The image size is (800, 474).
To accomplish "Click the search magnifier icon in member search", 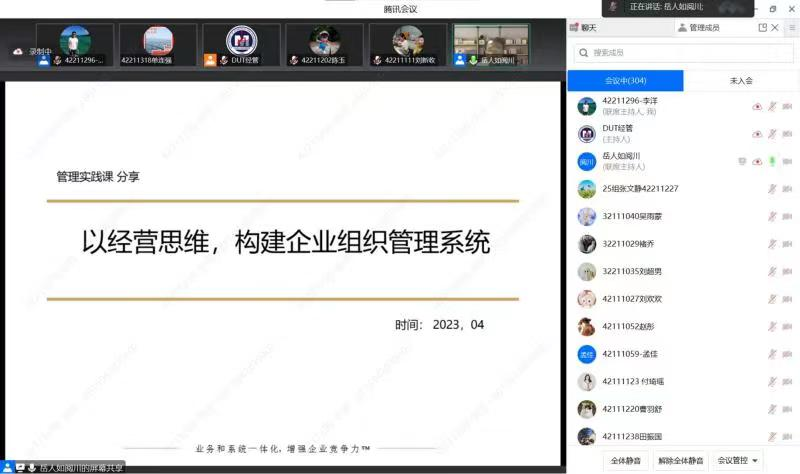I will pyautogui.click(x=584, y=52).
